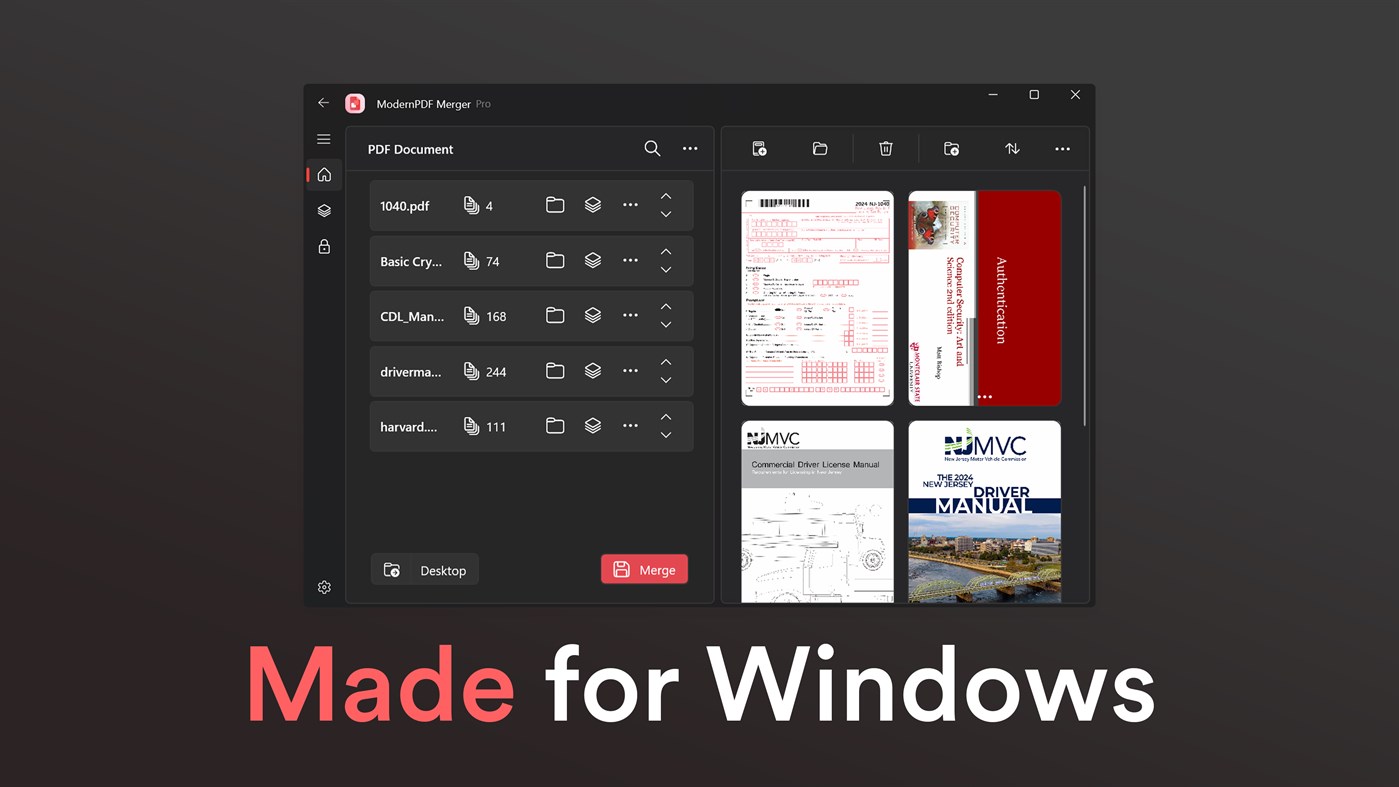Open the security lock section in the sidebar
1399x787 pixels.
pos(323,246)
